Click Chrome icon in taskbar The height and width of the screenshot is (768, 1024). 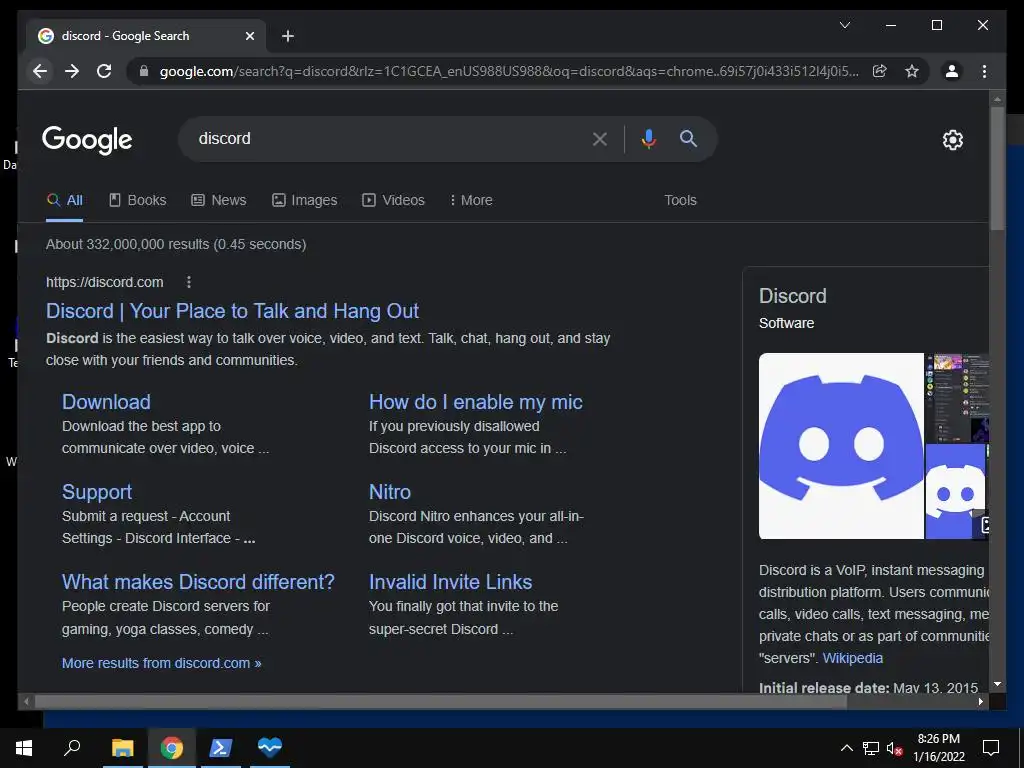[172, 748]
